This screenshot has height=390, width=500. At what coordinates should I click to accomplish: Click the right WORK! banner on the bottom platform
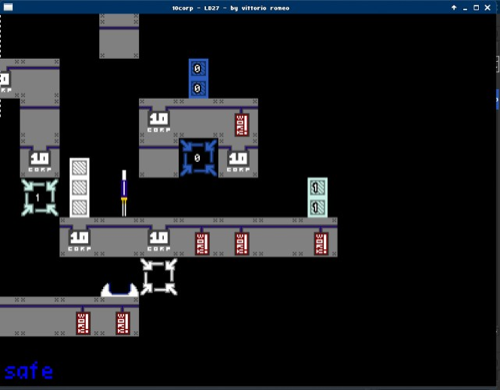[x=123, y=323]
